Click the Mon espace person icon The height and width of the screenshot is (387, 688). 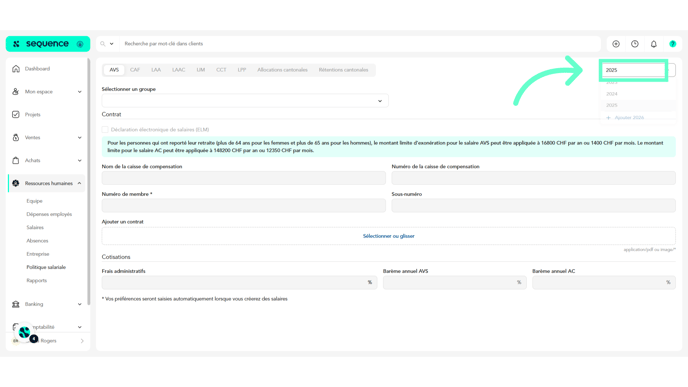16,92
